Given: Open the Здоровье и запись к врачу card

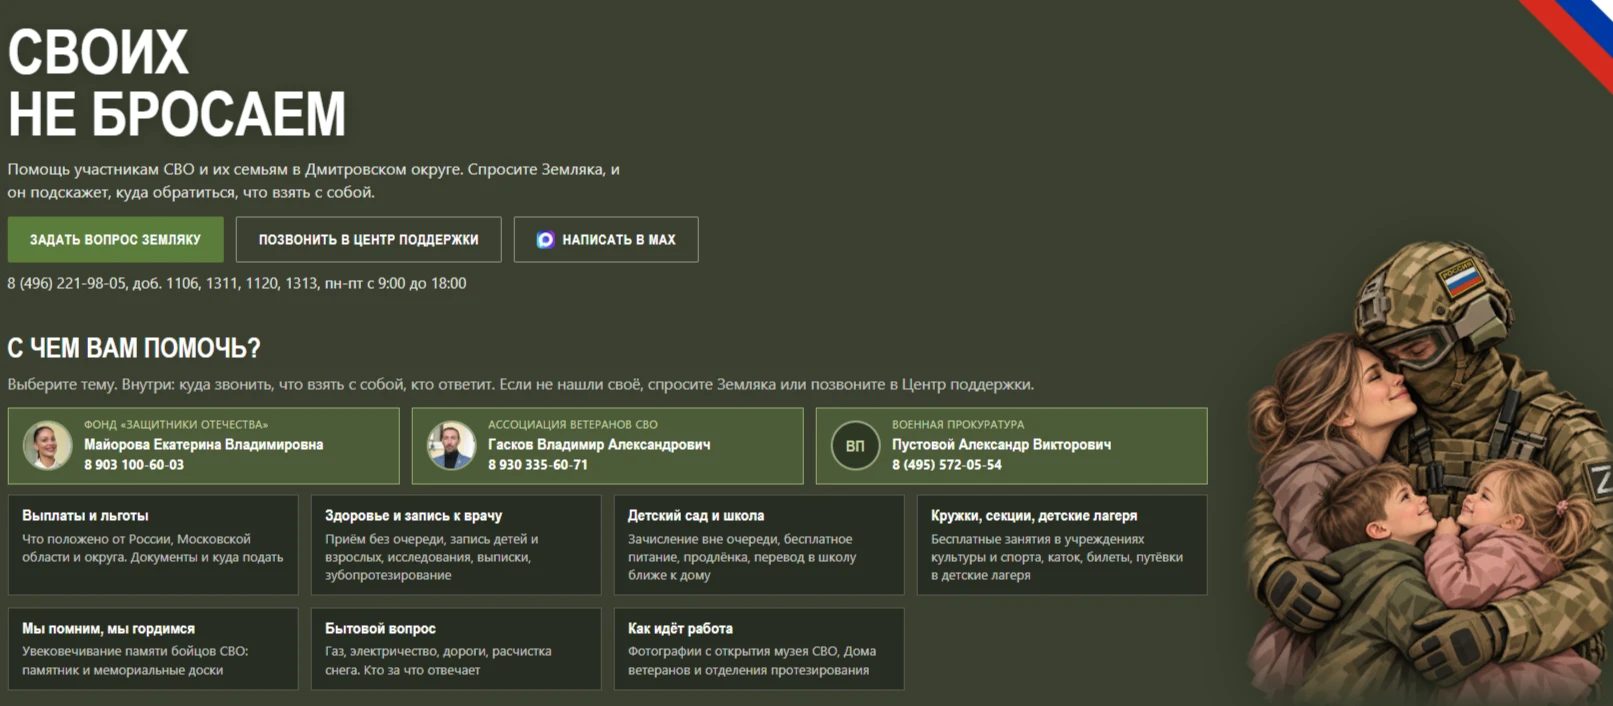Looking at the screenshot, I should [456, 545].
